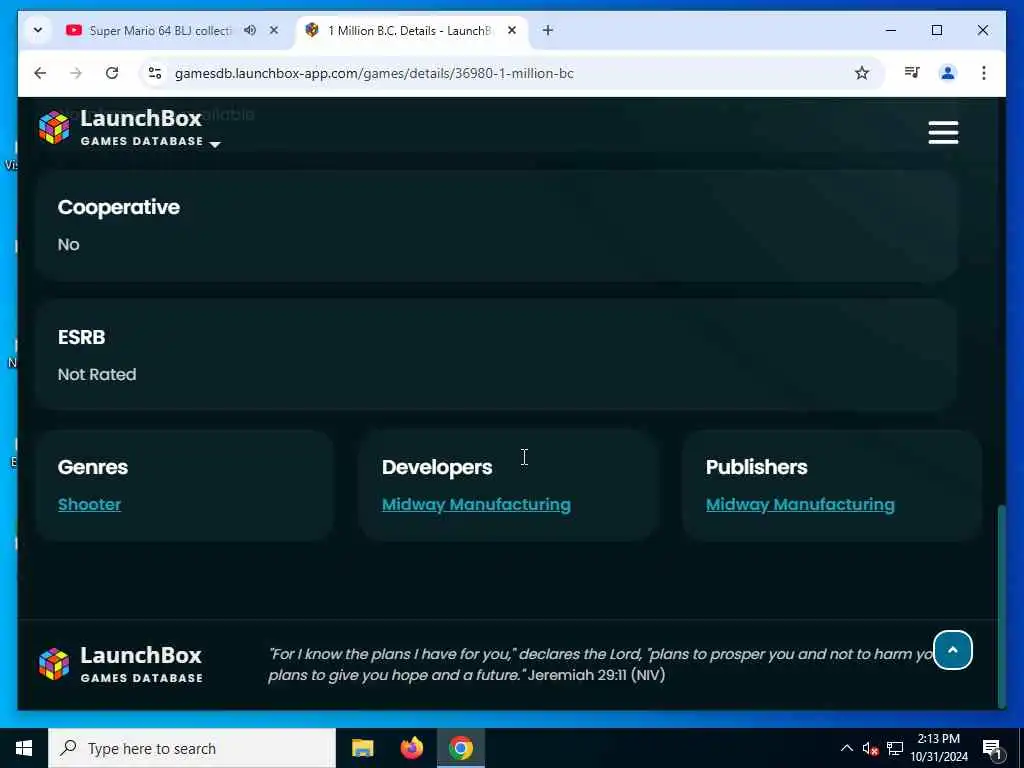
Task: Open the Shooter genre link
Action: point(89,504)
